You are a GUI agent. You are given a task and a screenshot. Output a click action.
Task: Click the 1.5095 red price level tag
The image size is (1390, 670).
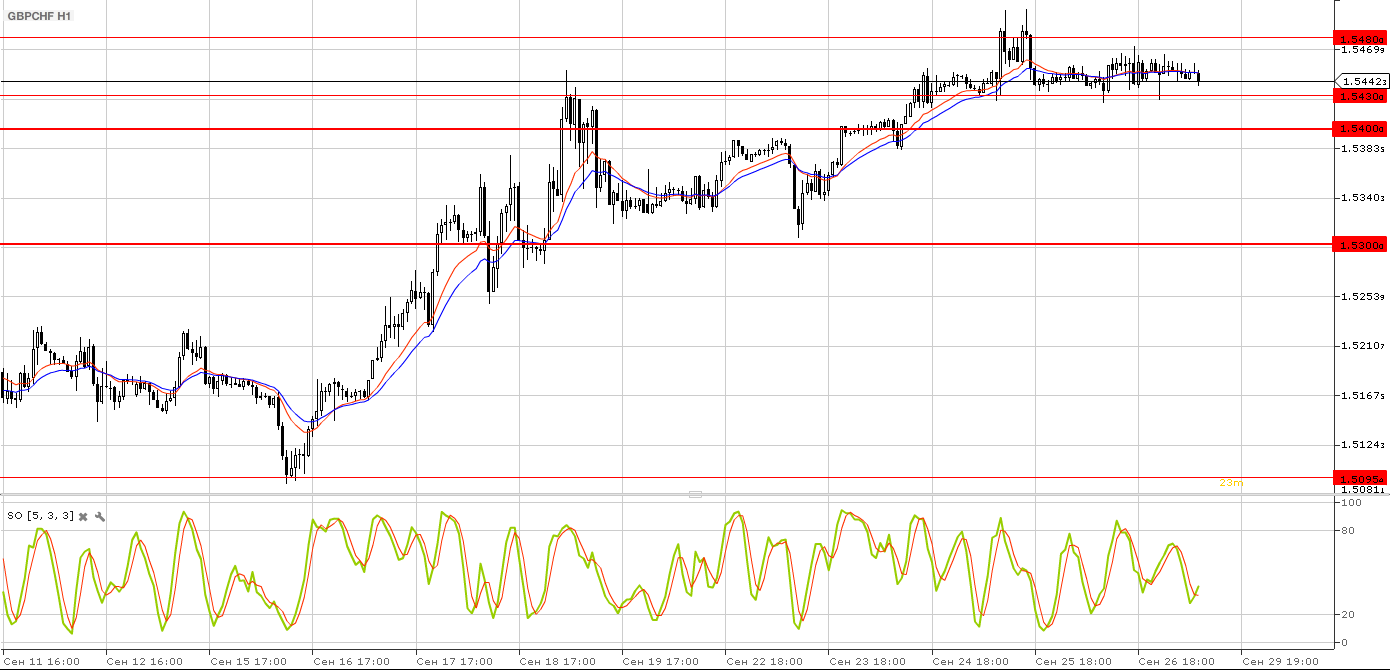(1361, 478)
